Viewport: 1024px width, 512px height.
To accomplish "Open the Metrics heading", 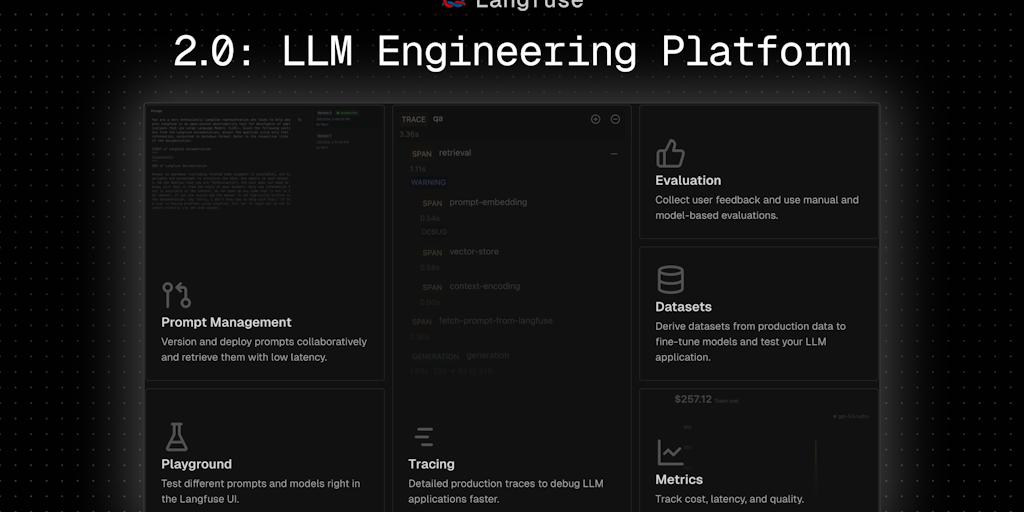I will click(x=679, y=479).
